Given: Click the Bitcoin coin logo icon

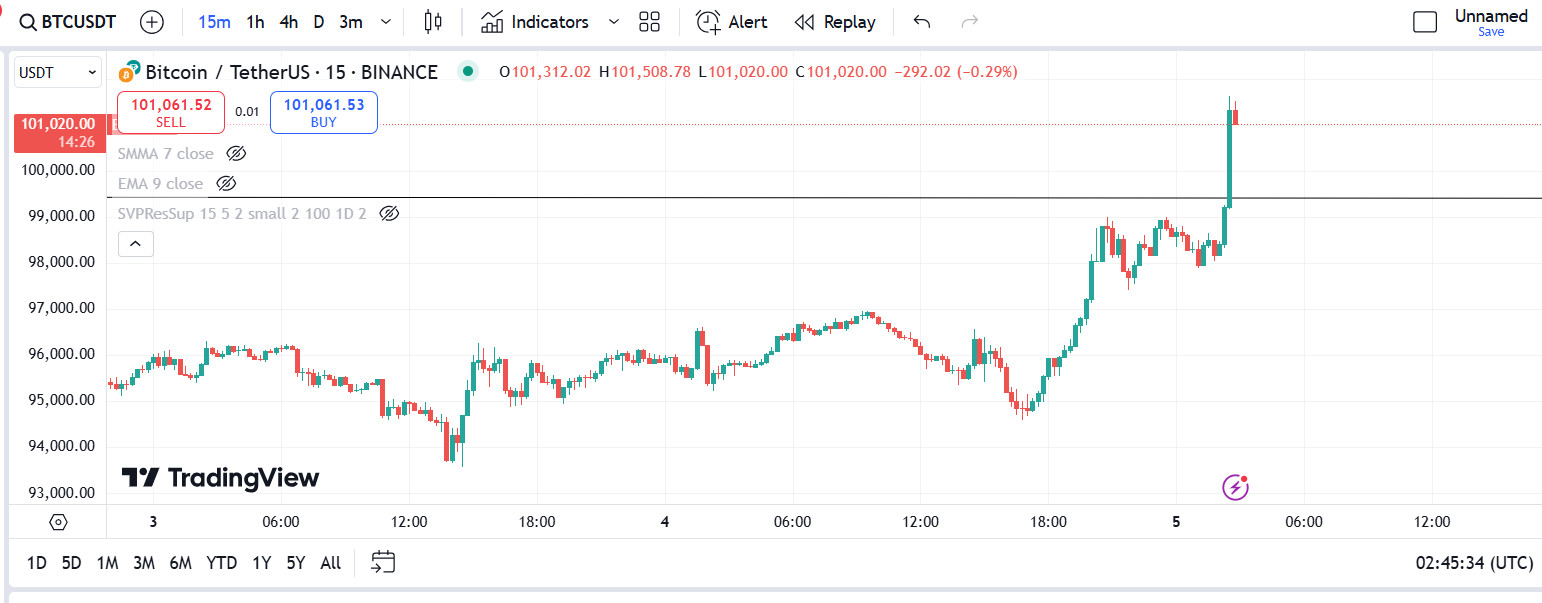Looking at the screenshot, I should (129, 73).
